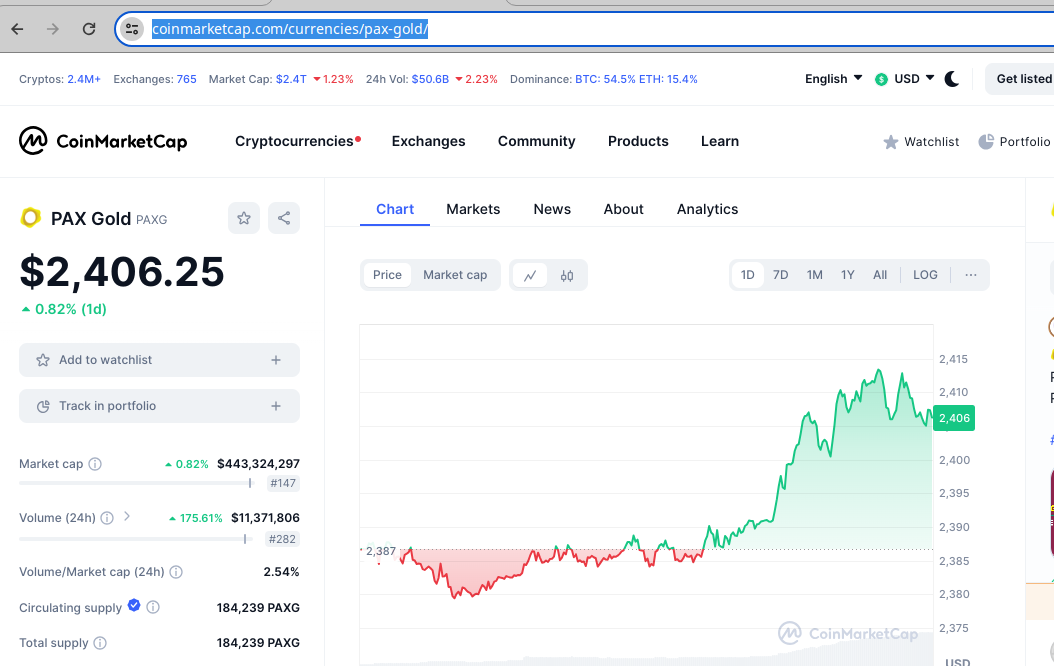Click the Market cap rank slider bar
The height and width of the screenshot is (666, 1054).
136,483
